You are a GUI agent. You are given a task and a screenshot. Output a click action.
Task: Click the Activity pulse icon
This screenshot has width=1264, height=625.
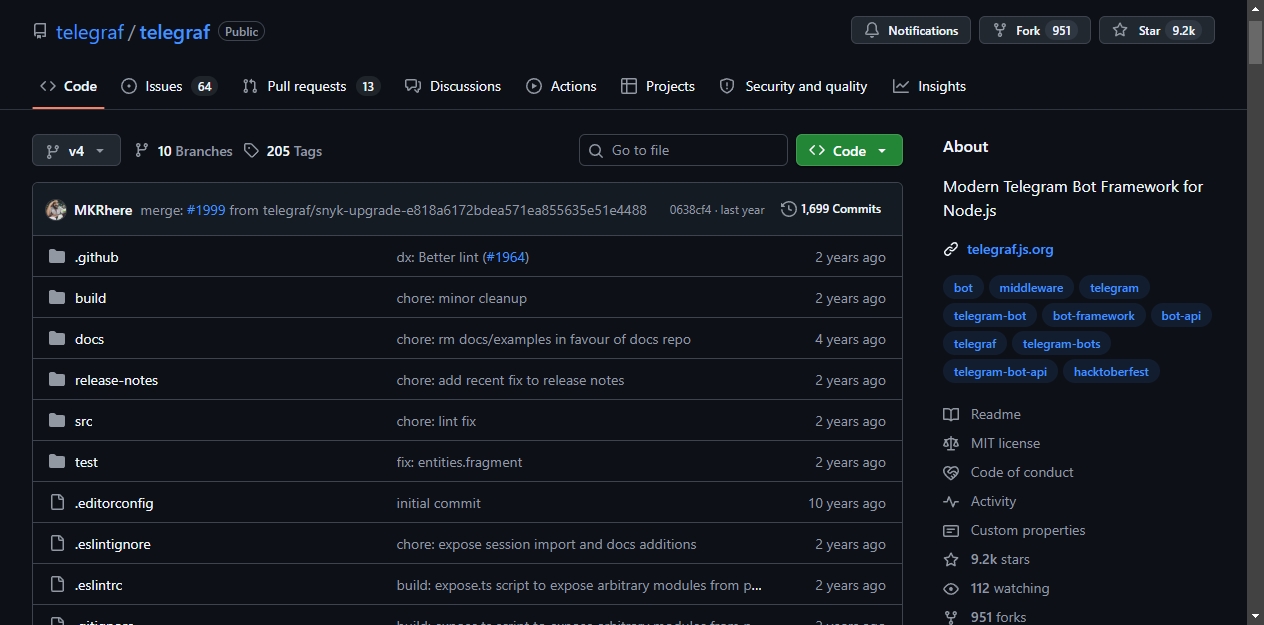951,501
